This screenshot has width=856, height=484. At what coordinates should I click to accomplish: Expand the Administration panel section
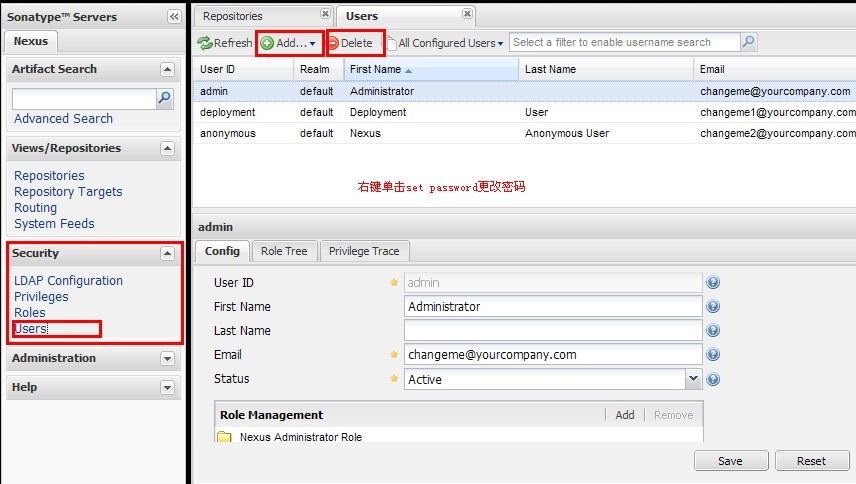167,358
